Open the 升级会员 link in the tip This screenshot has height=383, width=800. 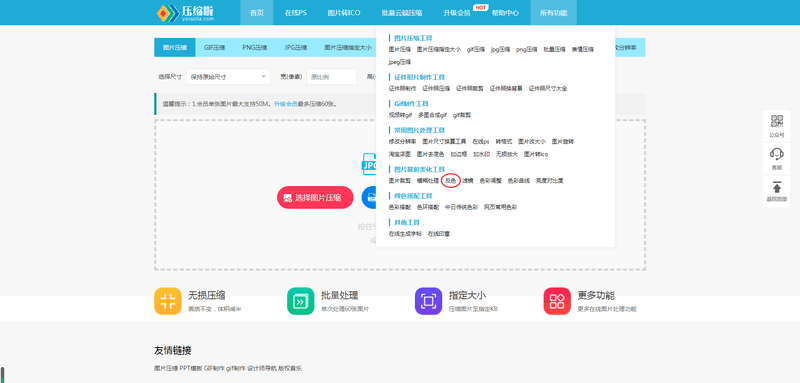[x=285, y=104]
